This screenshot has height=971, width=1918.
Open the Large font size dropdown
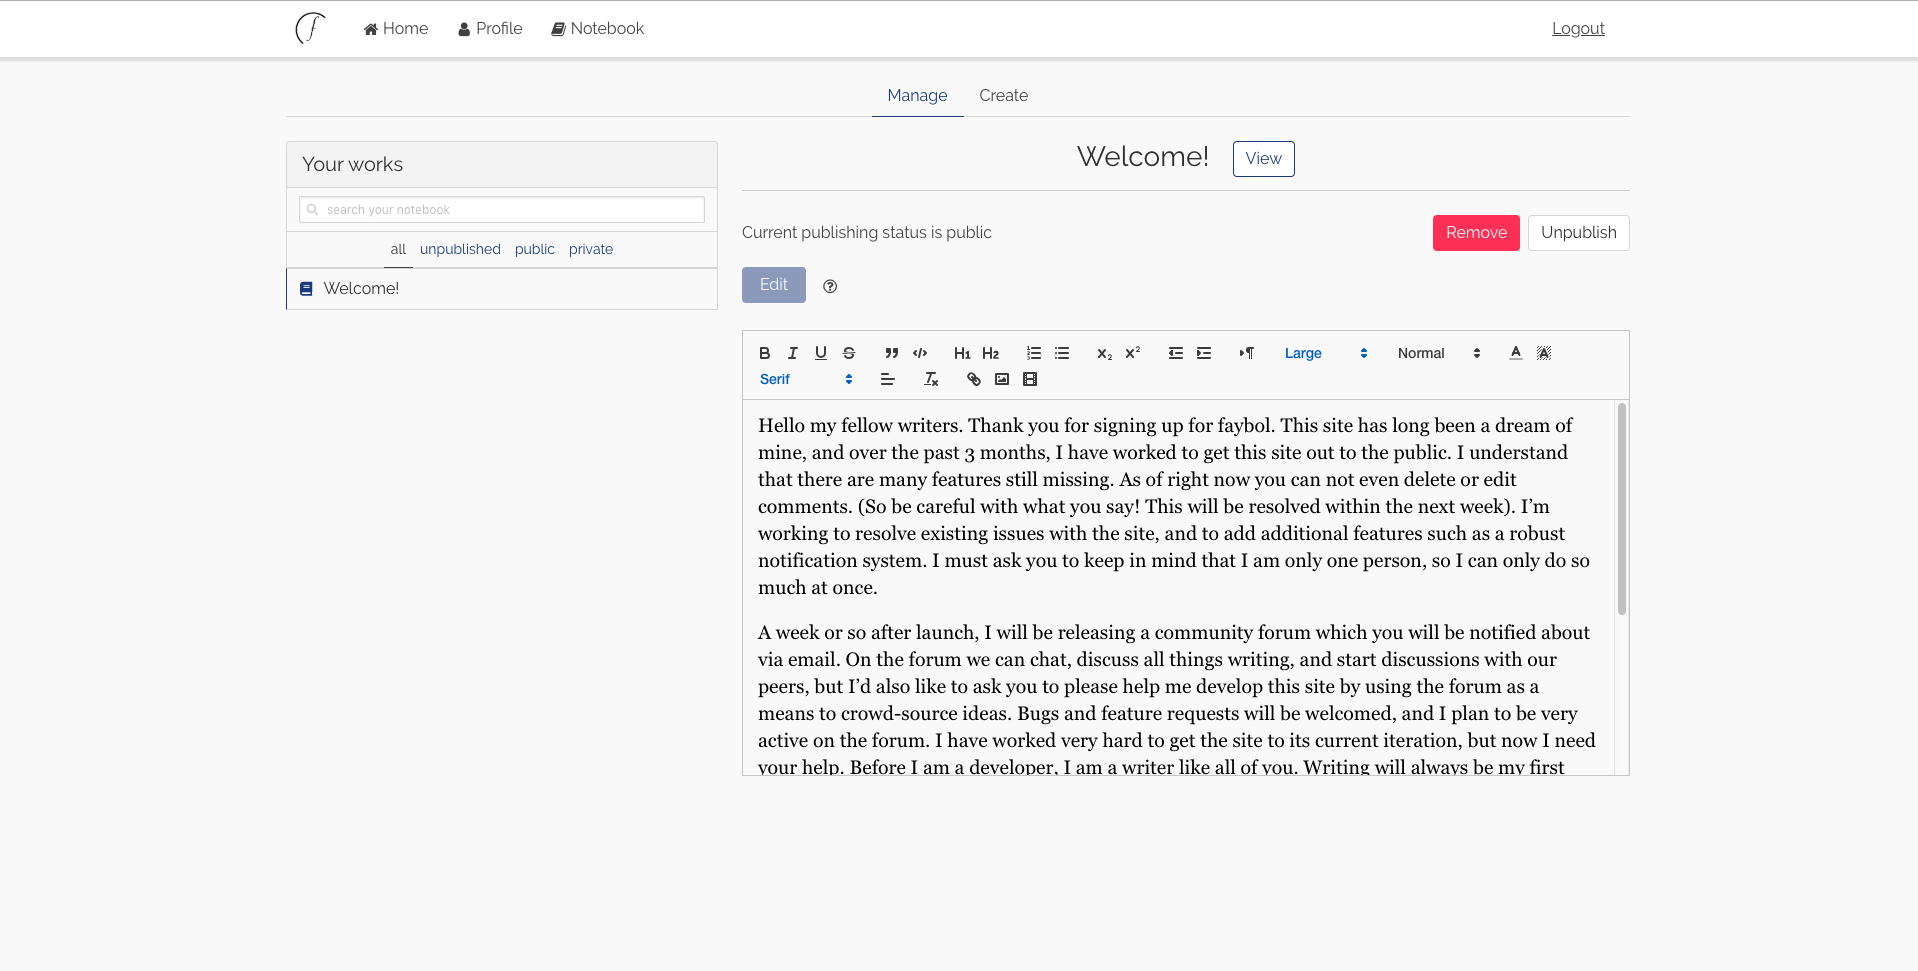1325,353
